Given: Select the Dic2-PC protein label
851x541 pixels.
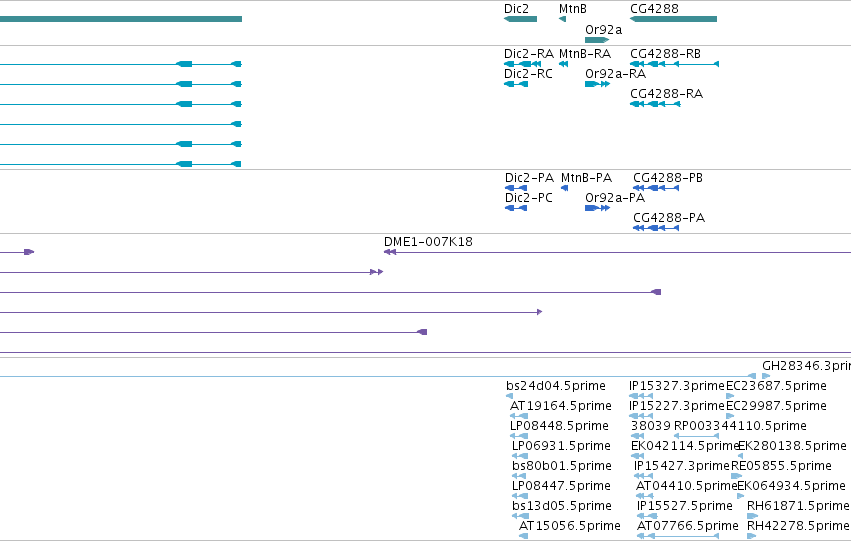Looking at the screenshot, I should (529, 198).
